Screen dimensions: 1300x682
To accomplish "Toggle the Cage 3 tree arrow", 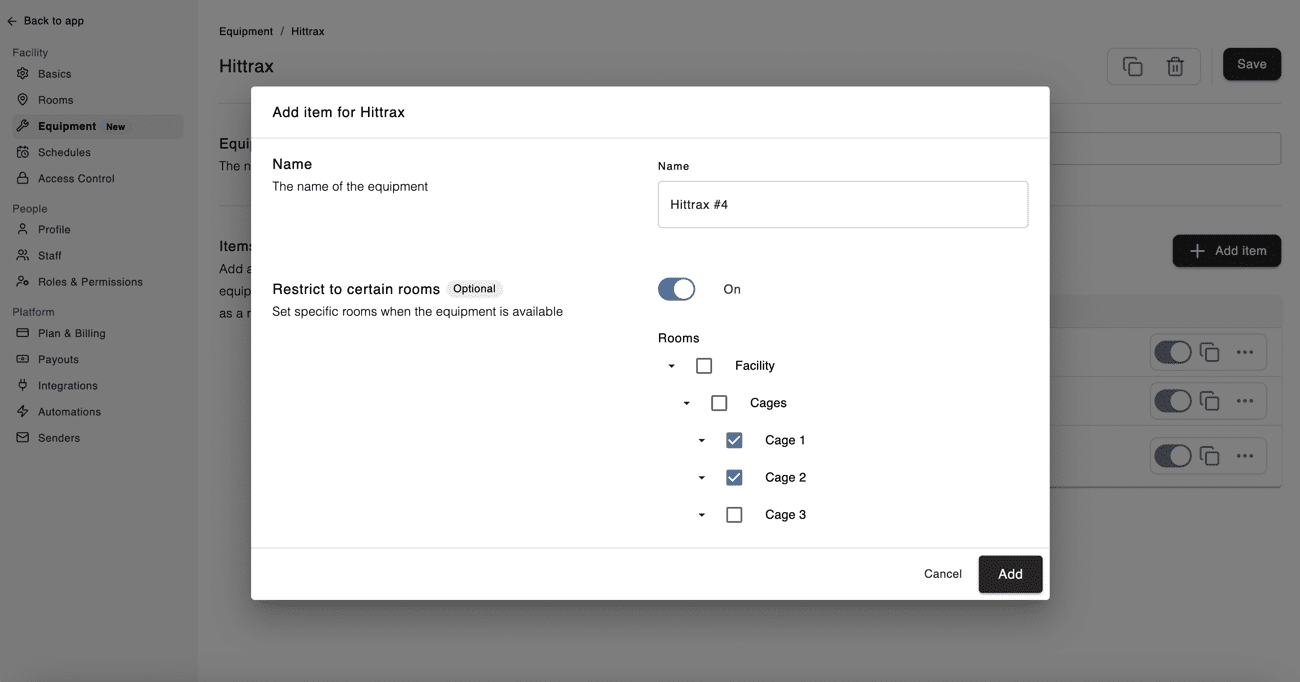I will coord(701,515).
